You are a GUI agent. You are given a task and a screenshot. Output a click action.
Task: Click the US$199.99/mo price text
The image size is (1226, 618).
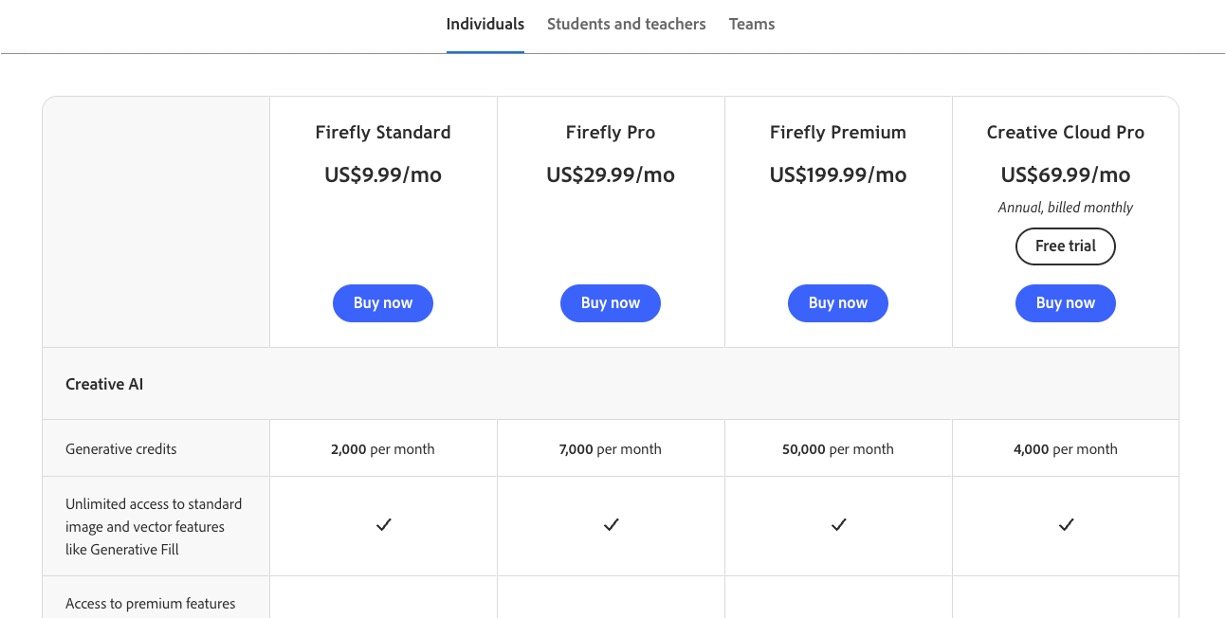(x=838, y=175)
